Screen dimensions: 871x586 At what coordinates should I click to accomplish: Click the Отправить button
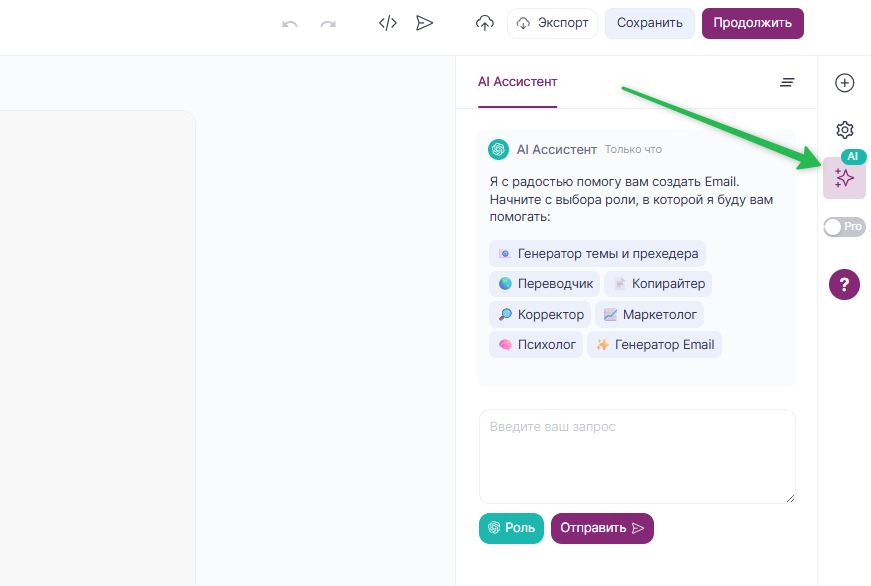[602, 528]
